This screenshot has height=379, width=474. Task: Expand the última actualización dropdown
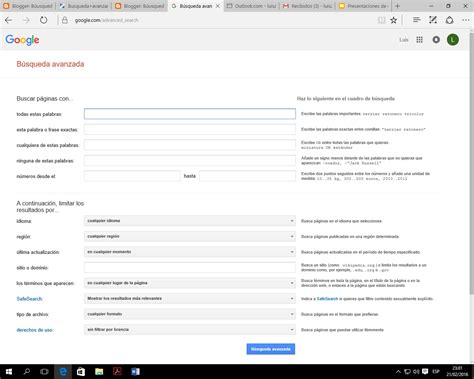[x=190, y=252]
